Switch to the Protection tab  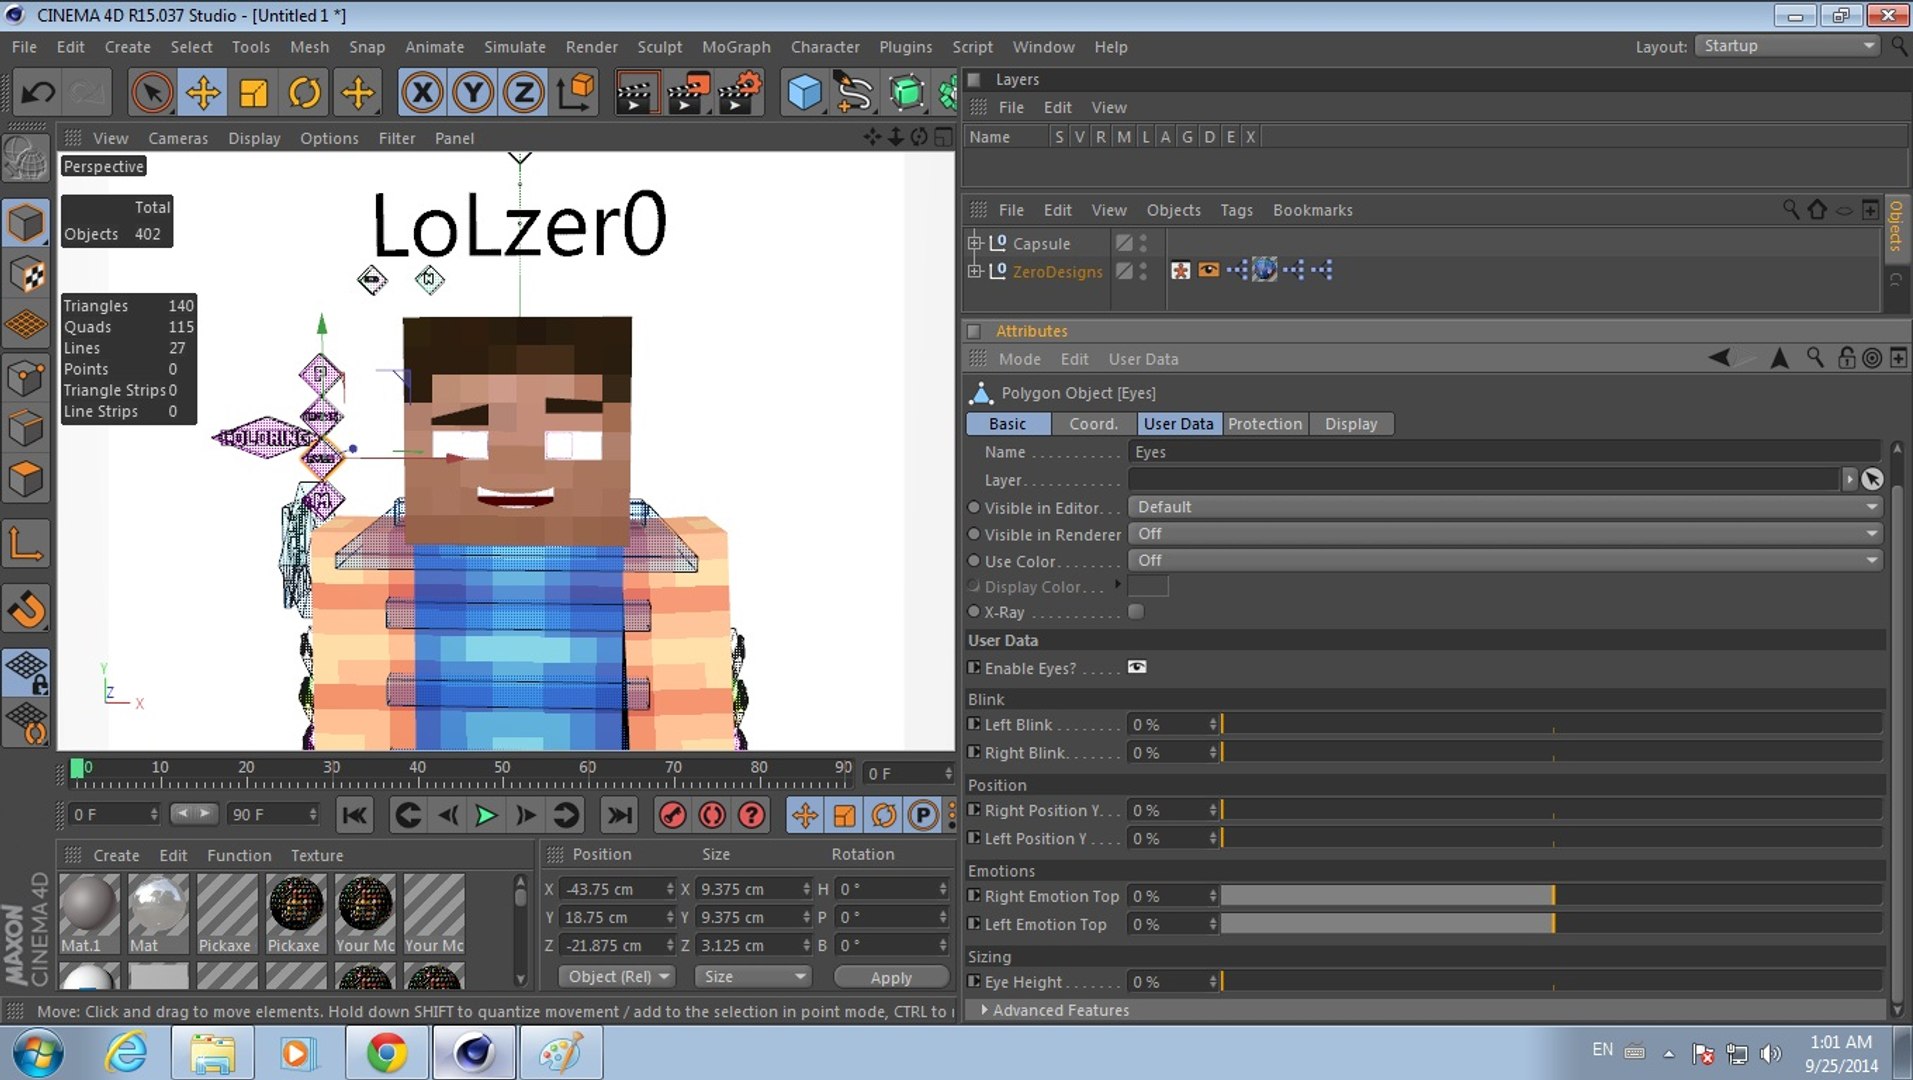coord(1265,424)
